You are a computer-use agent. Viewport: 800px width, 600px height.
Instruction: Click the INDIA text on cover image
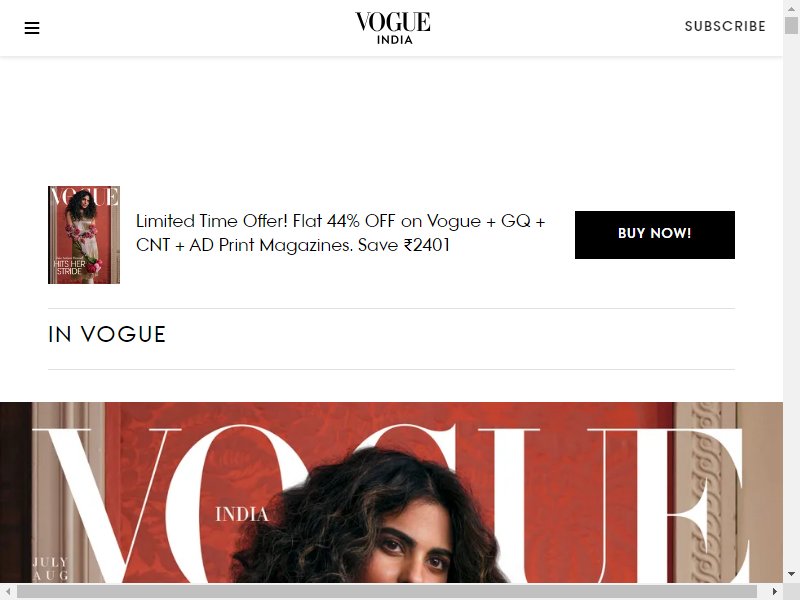pos(242,514)
